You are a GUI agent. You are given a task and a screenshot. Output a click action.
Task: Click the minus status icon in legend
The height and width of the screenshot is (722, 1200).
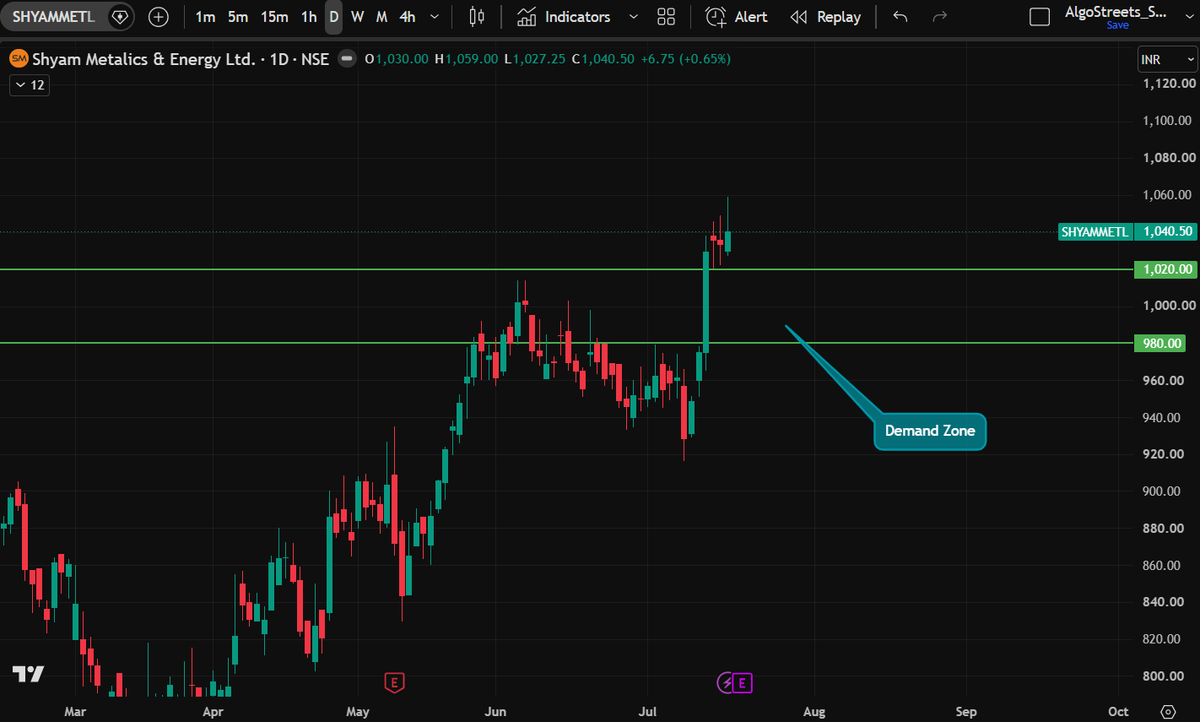click(347, 59)
